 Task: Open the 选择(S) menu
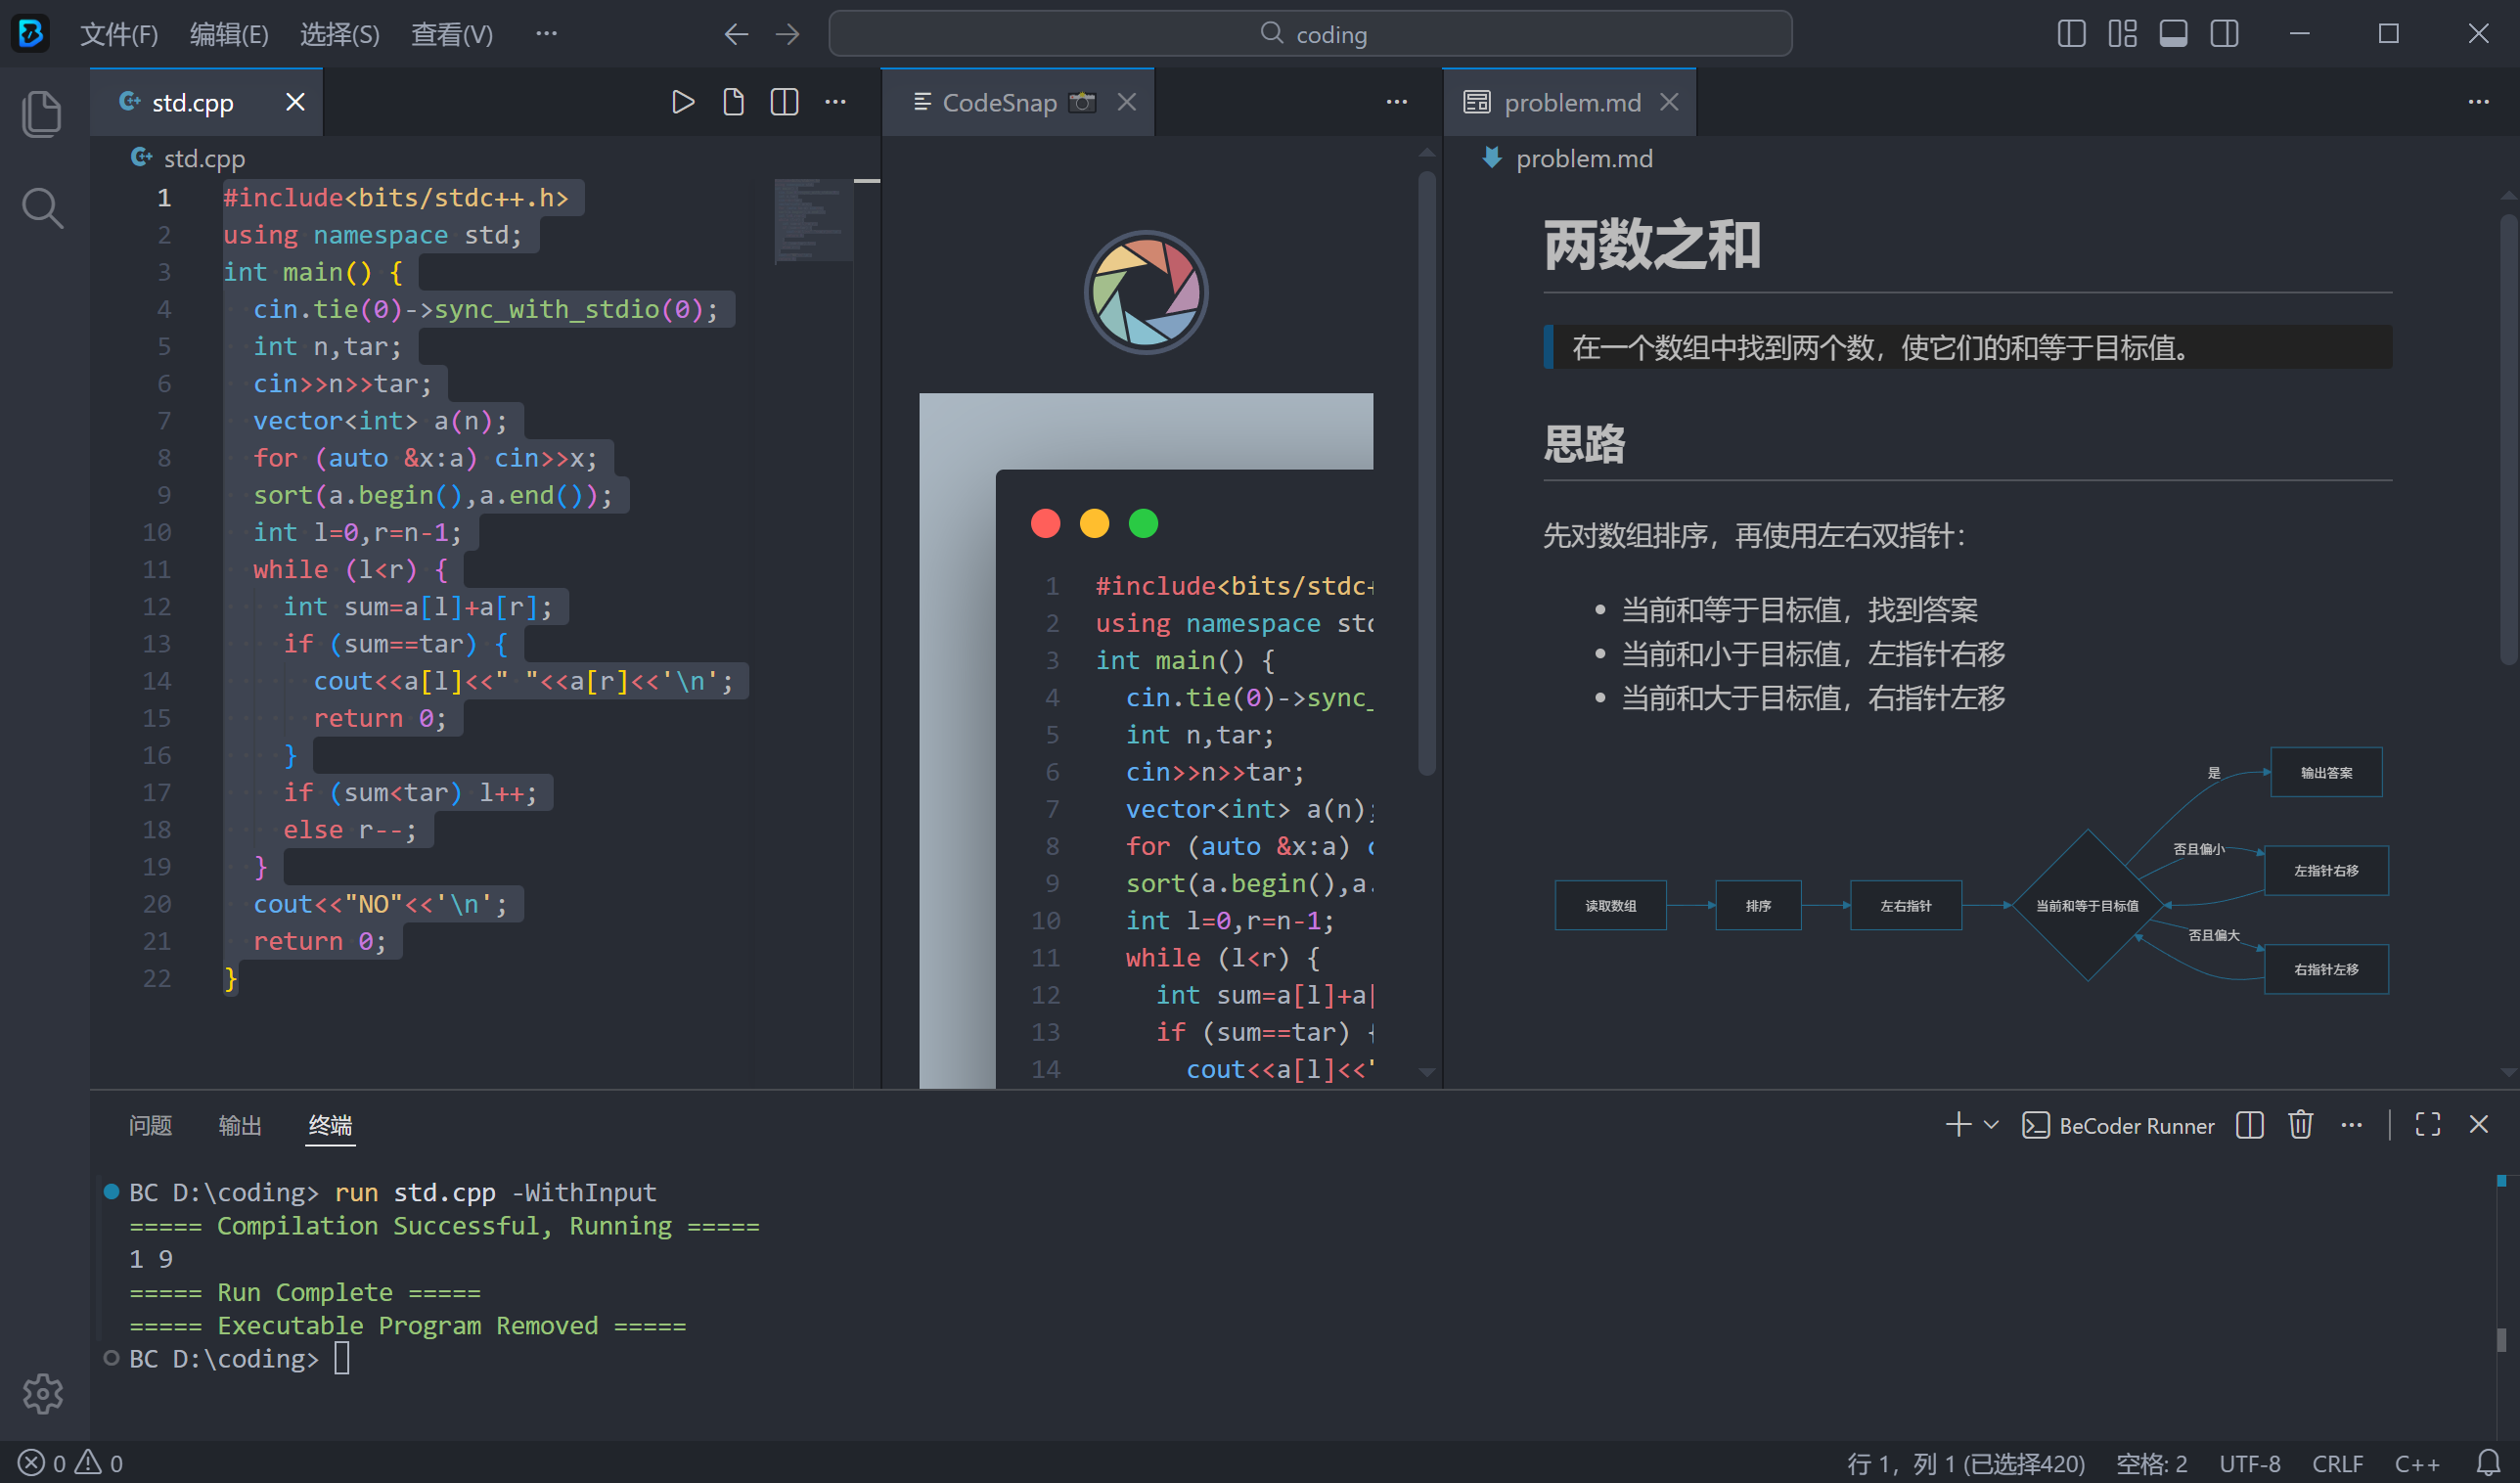(339, 35)
